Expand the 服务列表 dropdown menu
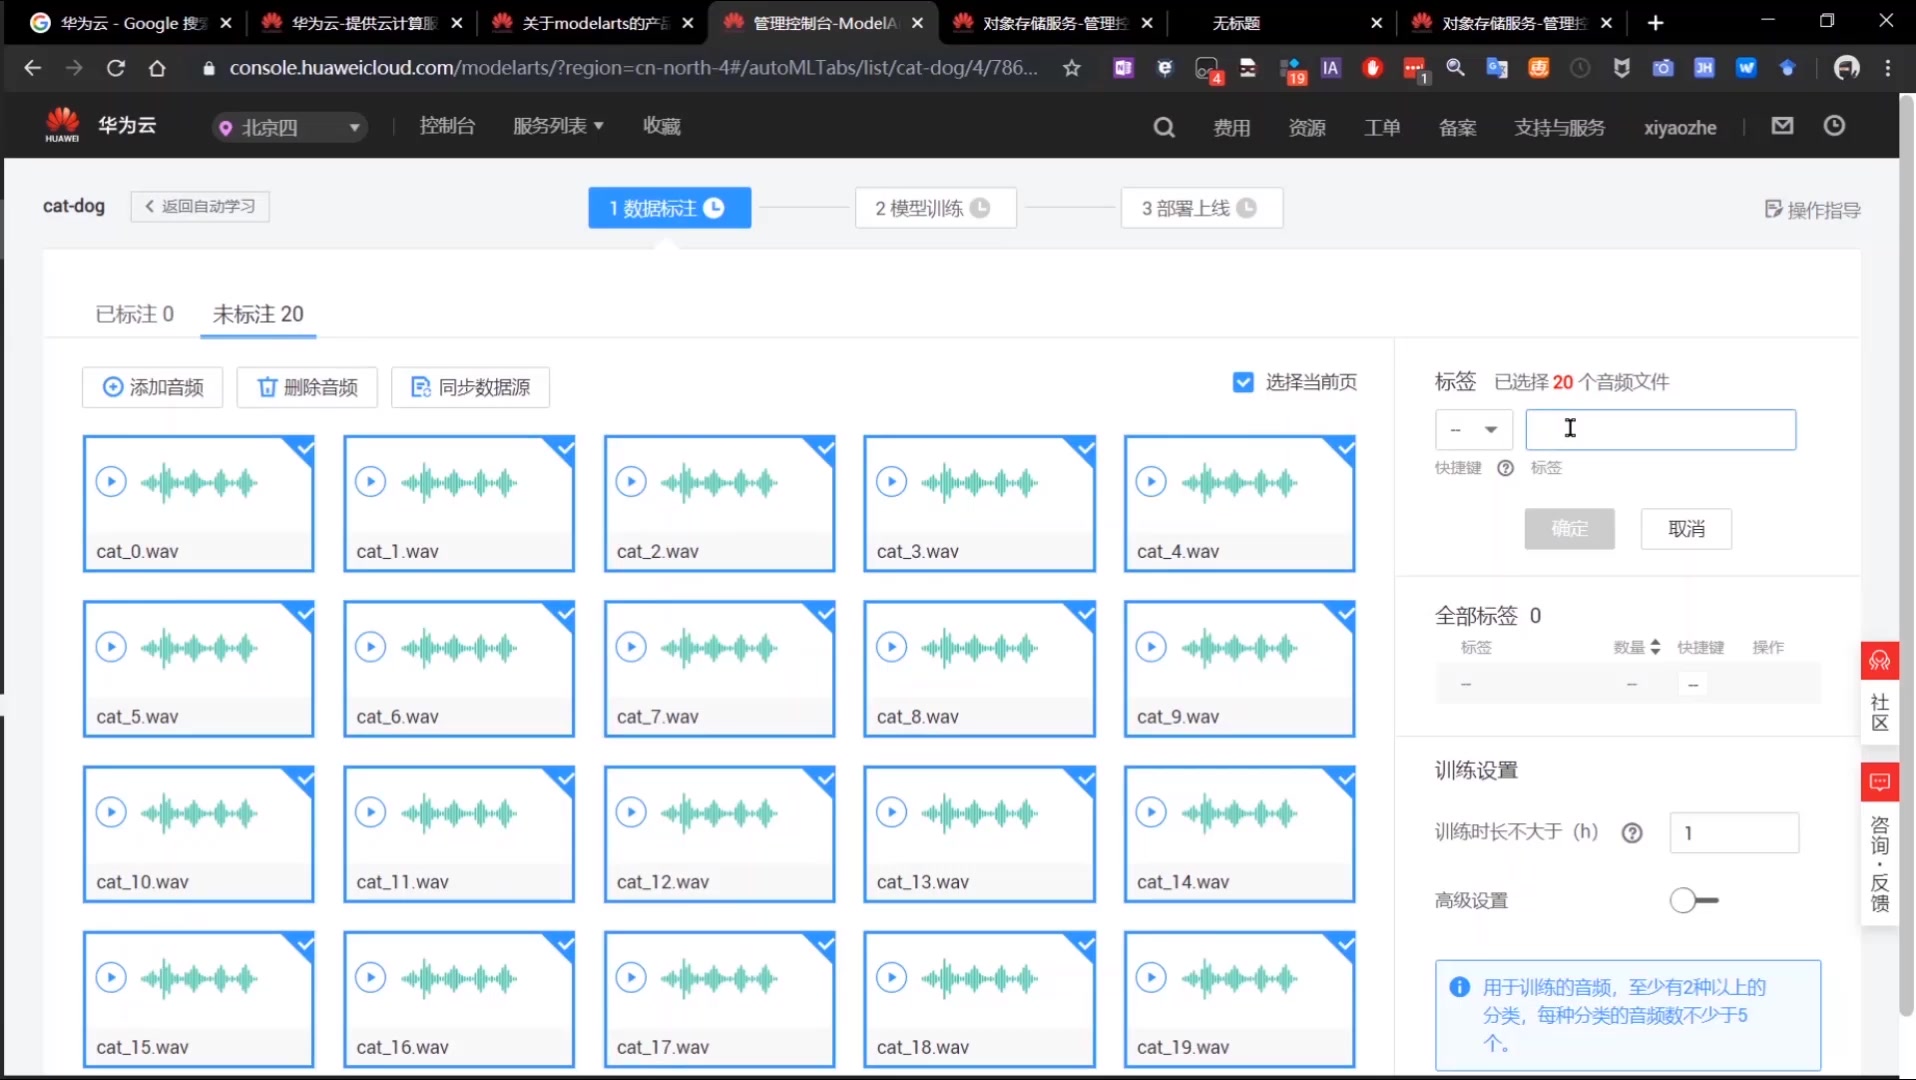 (x=558, y=126)
